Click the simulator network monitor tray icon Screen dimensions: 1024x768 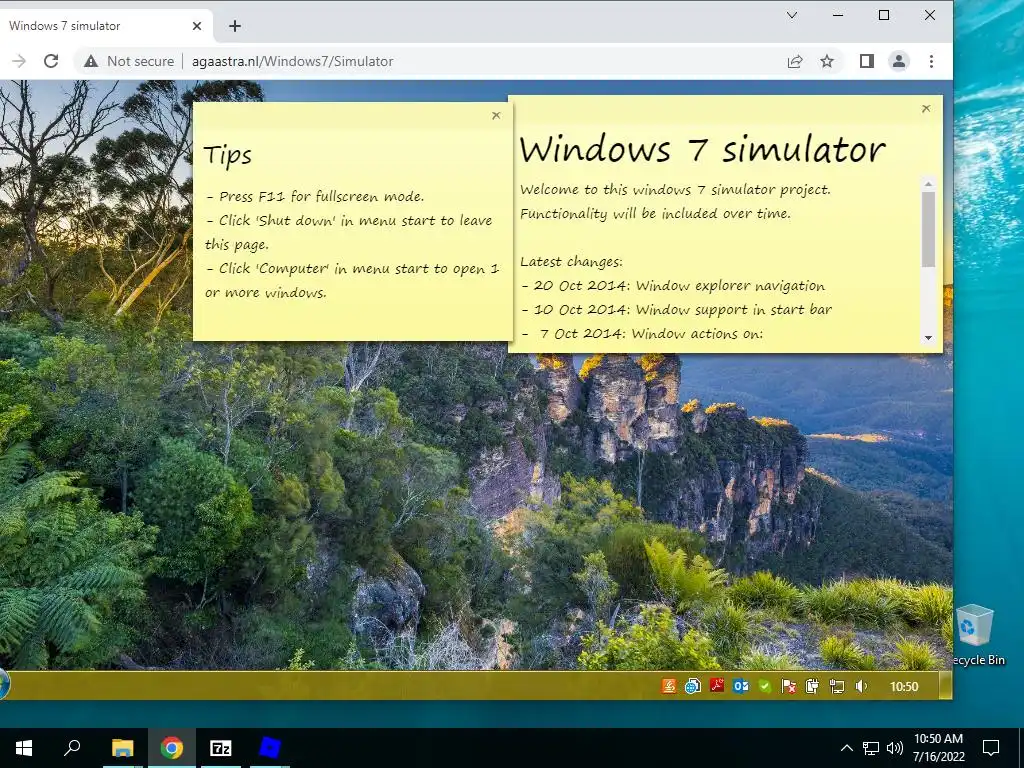coord(837,686)
